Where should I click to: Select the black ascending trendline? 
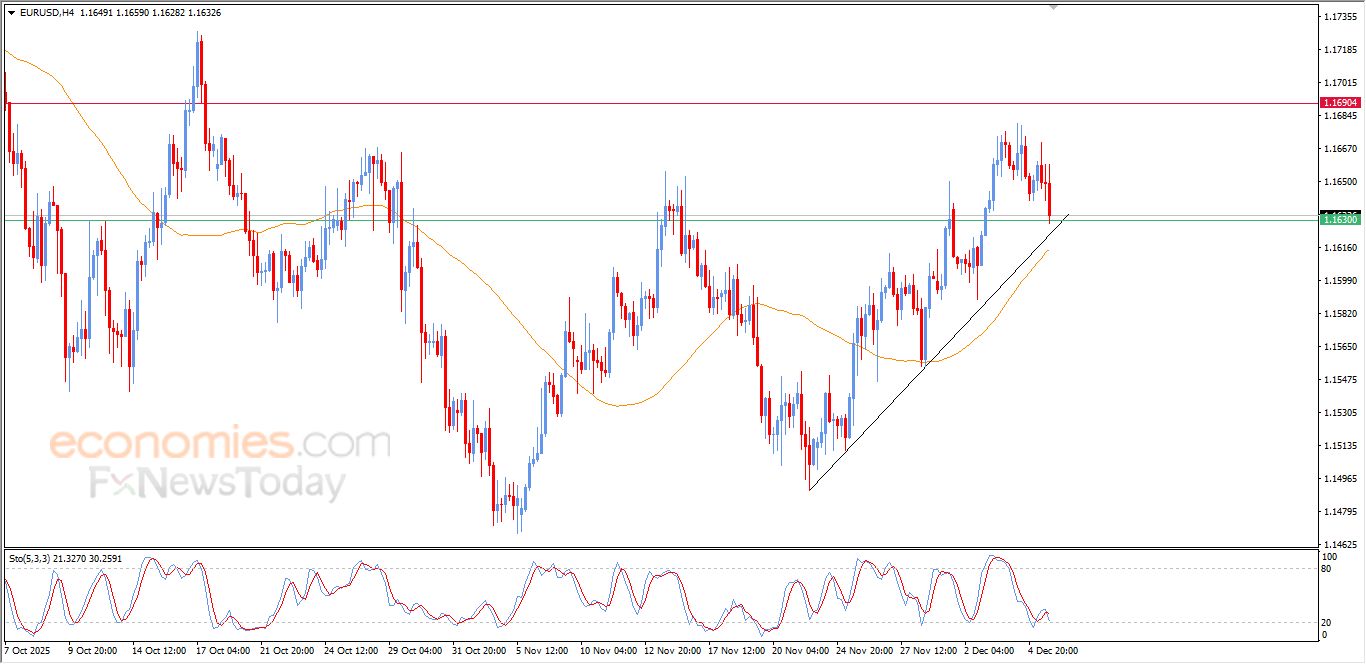[940, 350]
